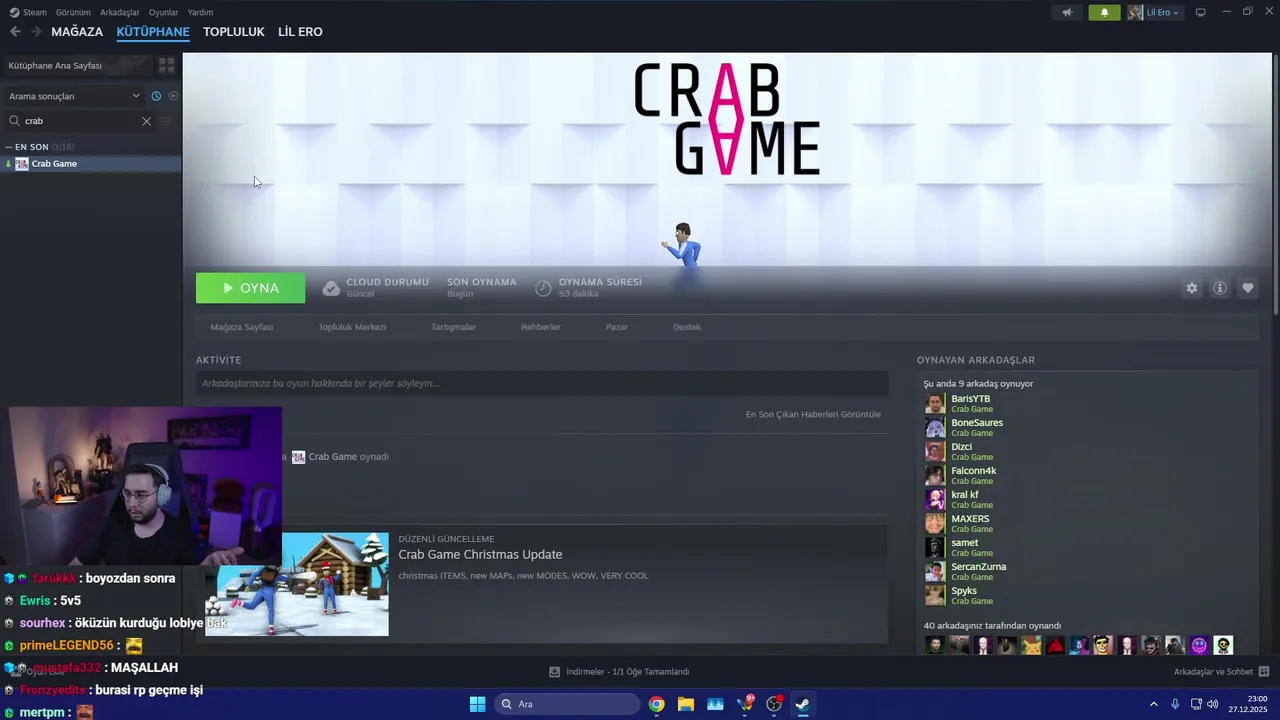Viewport: 1280px width, 720px height.
Task: Open the Windows Start button
Action: click(x=477, y=704)
